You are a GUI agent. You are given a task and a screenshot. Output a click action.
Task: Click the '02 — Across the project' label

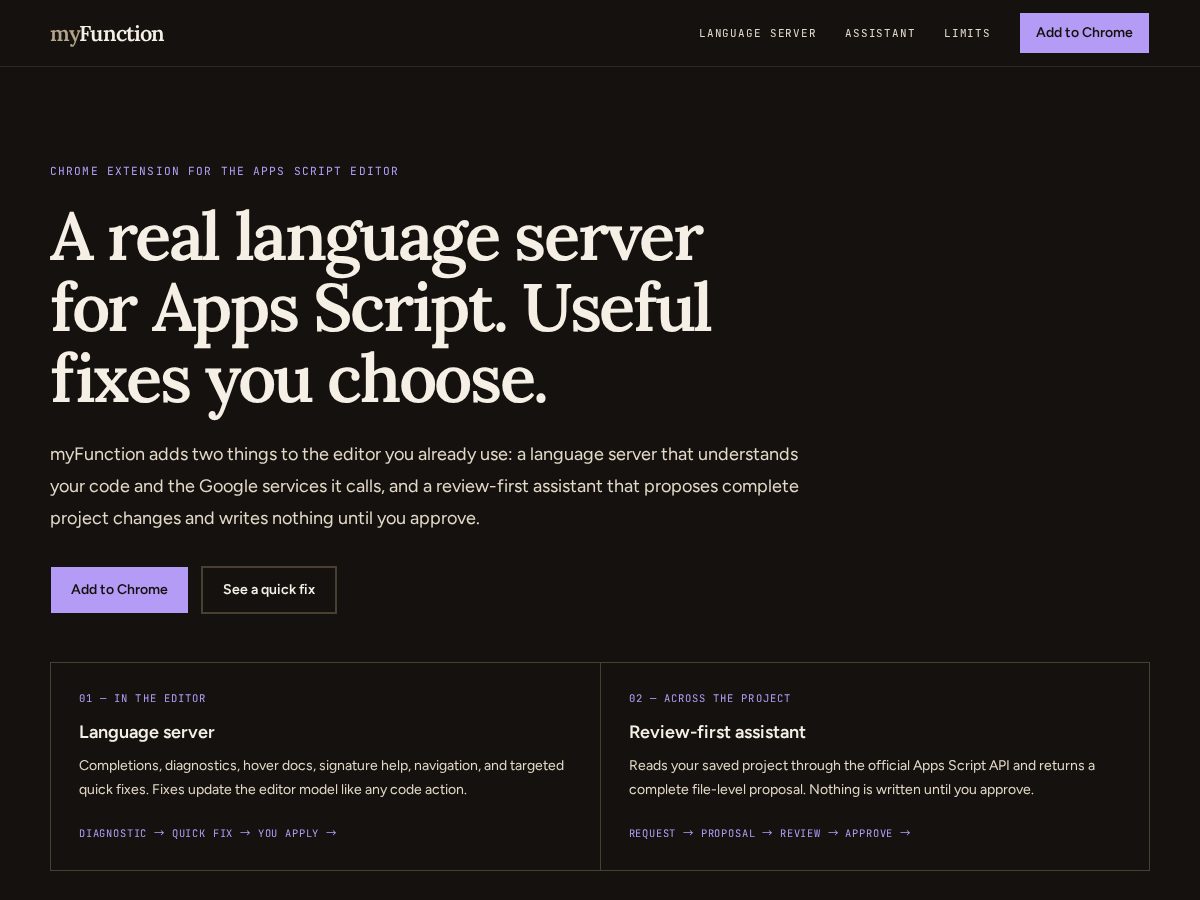tap(710, 698)
